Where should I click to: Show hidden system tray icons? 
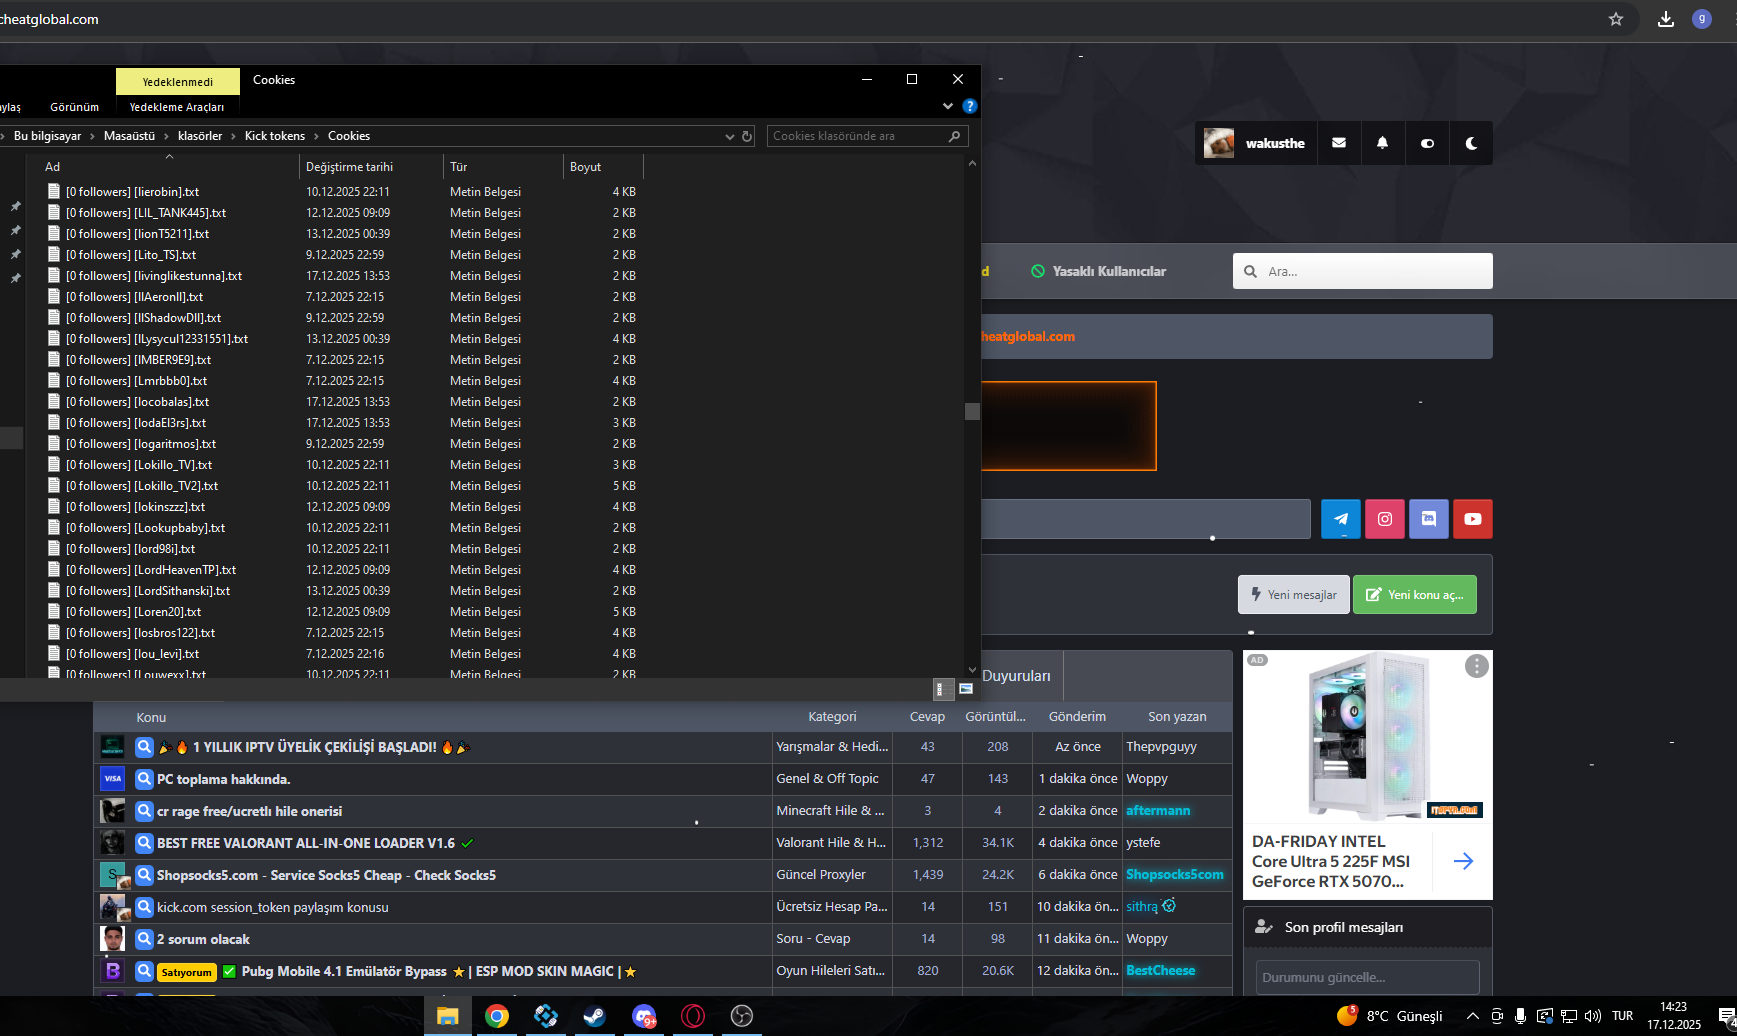1472,1016
